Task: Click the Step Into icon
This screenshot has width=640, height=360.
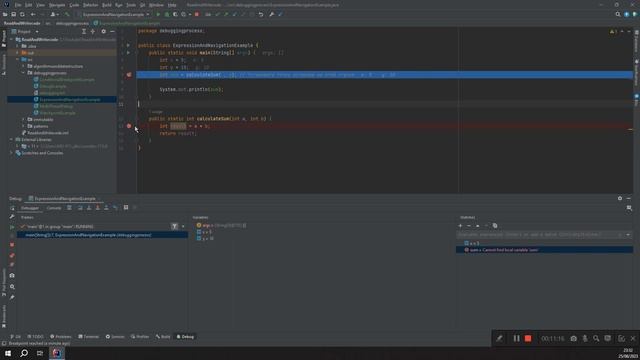Action: [x=89, y=208]
